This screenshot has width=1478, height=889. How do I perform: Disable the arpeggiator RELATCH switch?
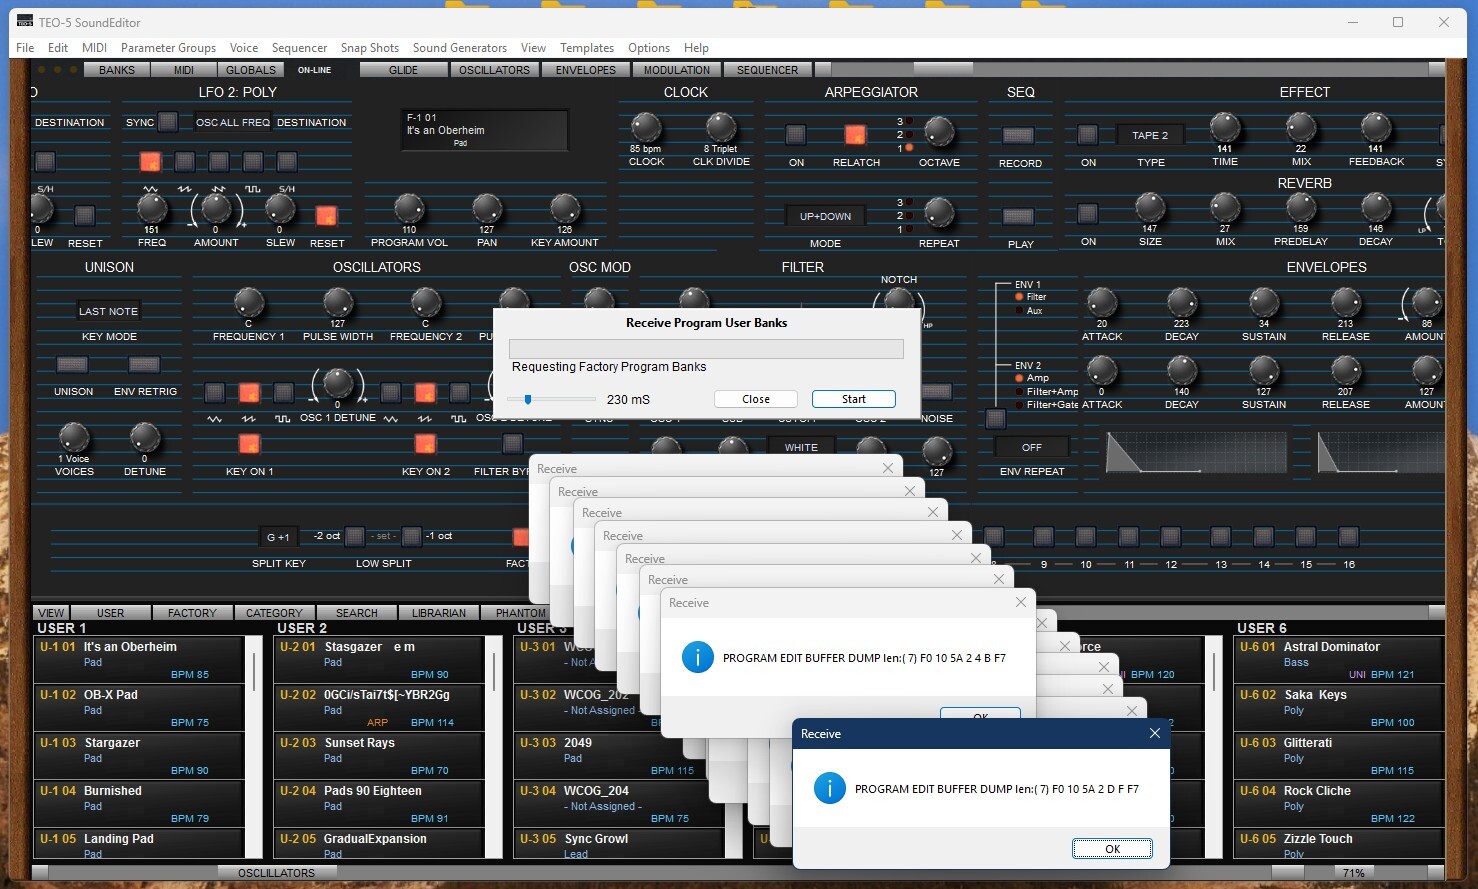pos(855,134)
